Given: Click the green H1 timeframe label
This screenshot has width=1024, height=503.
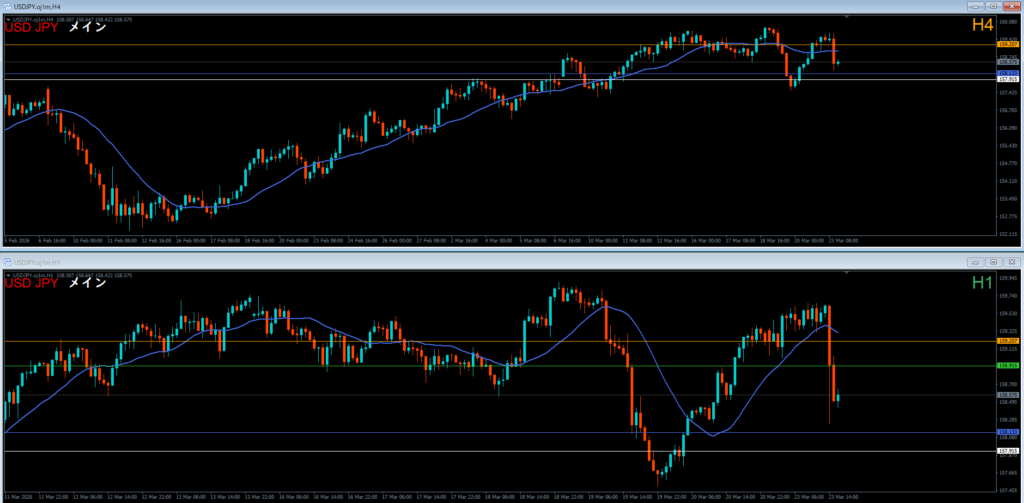Looking at the screenshot, I should coord(983,283).
